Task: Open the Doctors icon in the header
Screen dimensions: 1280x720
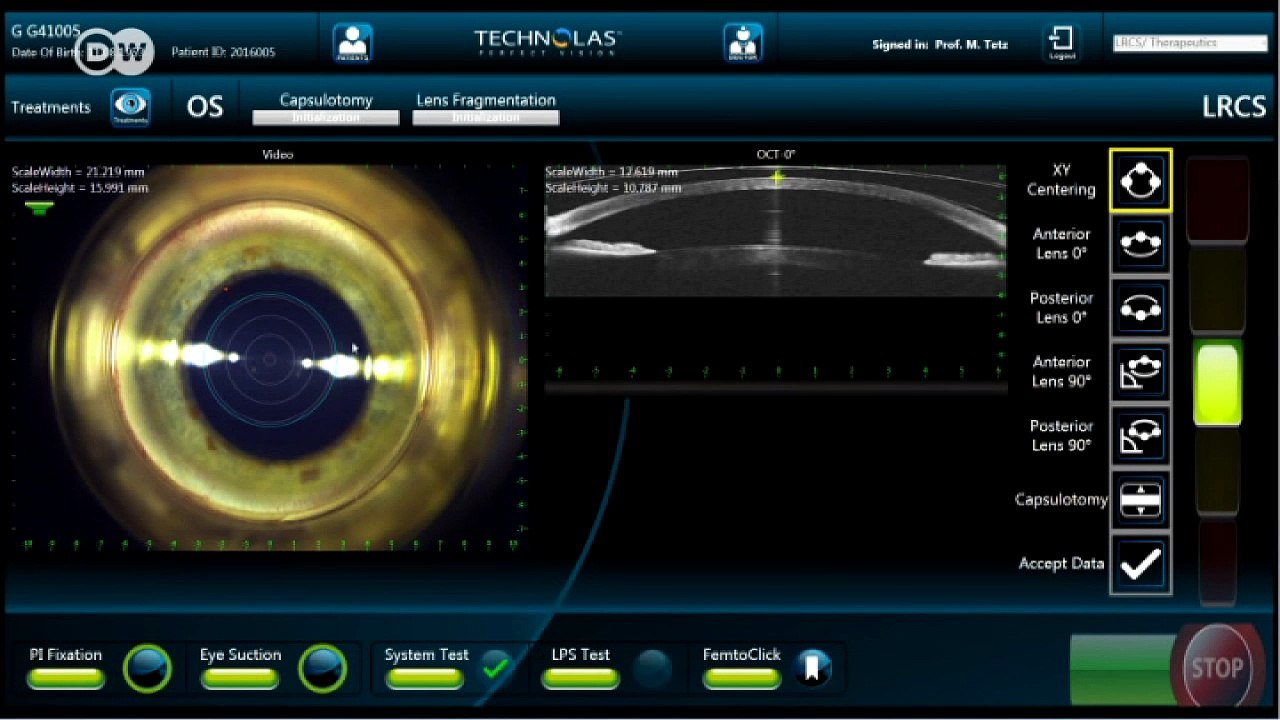Action: point(743,43)
